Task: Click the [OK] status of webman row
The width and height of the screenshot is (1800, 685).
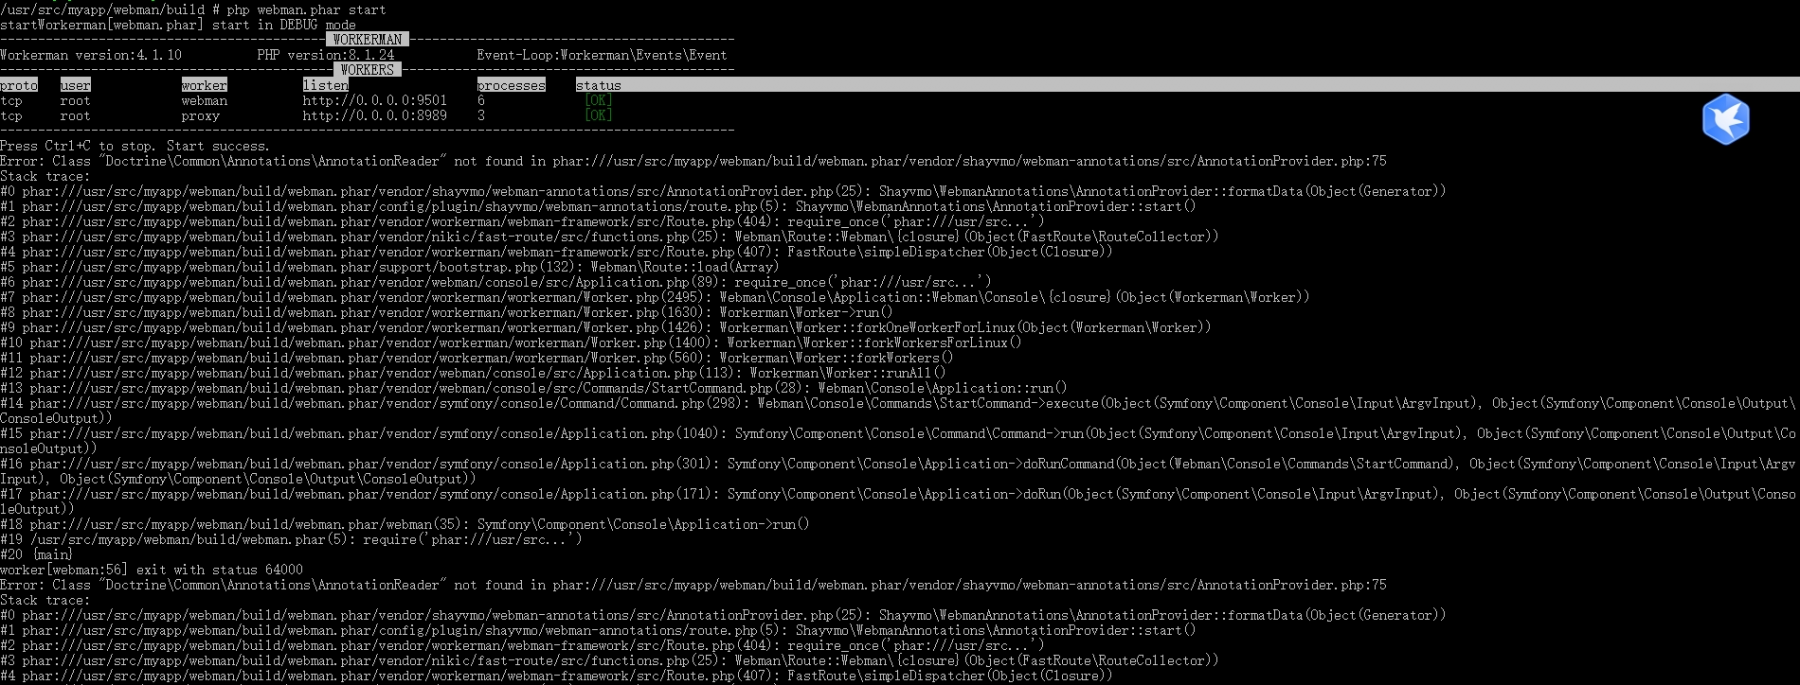Action: tap(598, 101)
